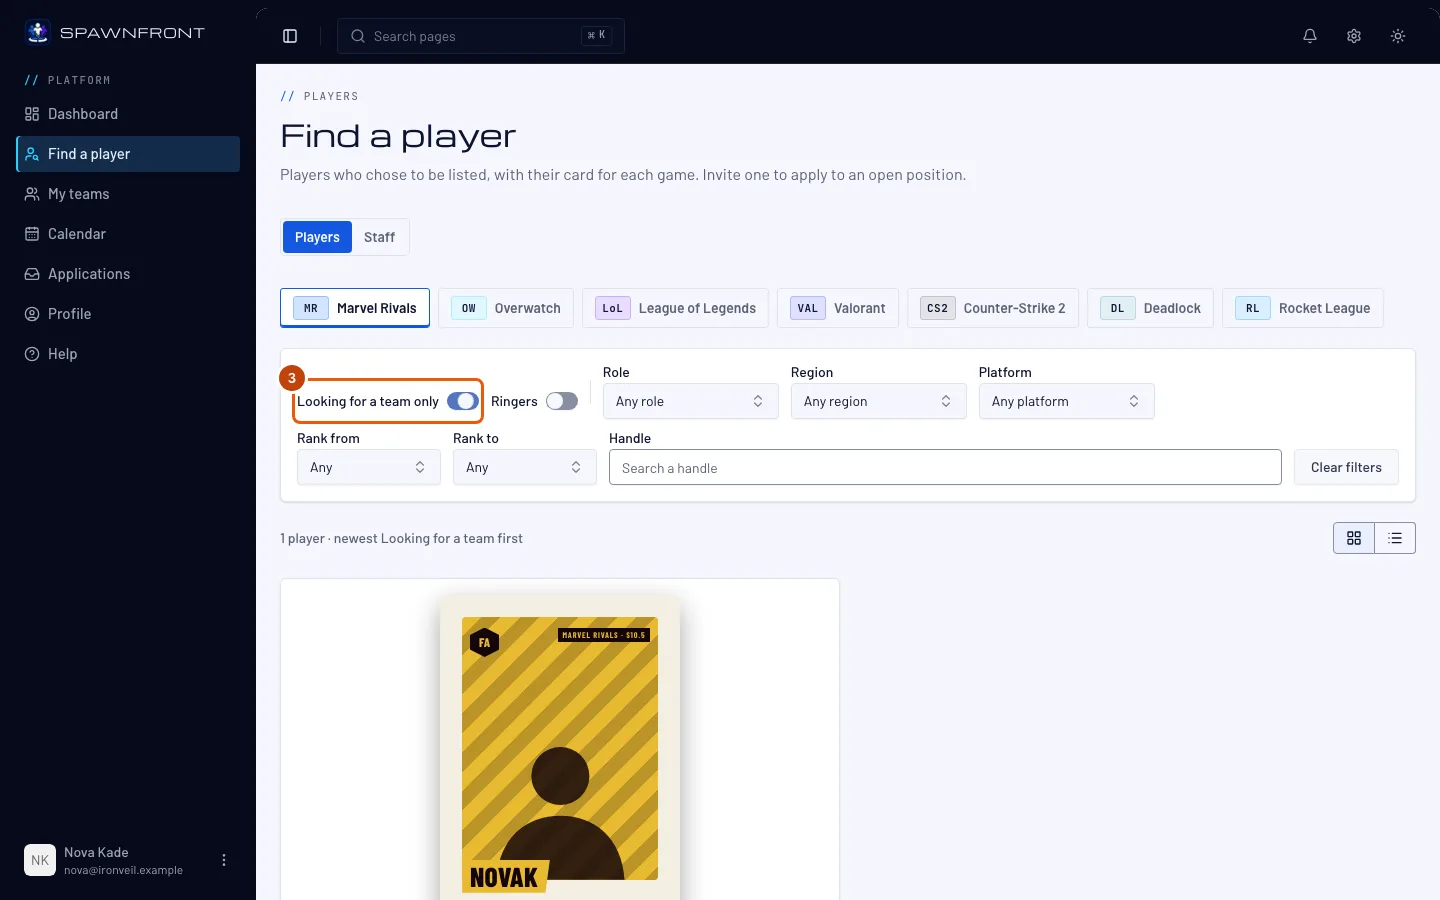Go to Dashboard in sidebar
This screenshot has height=900, width=1440.
128,114
